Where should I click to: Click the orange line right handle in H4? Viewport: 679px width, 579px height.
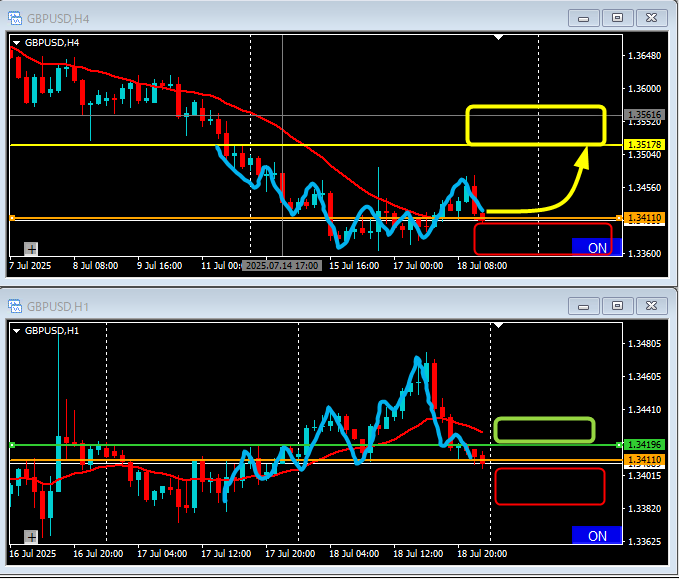point(619,218)
